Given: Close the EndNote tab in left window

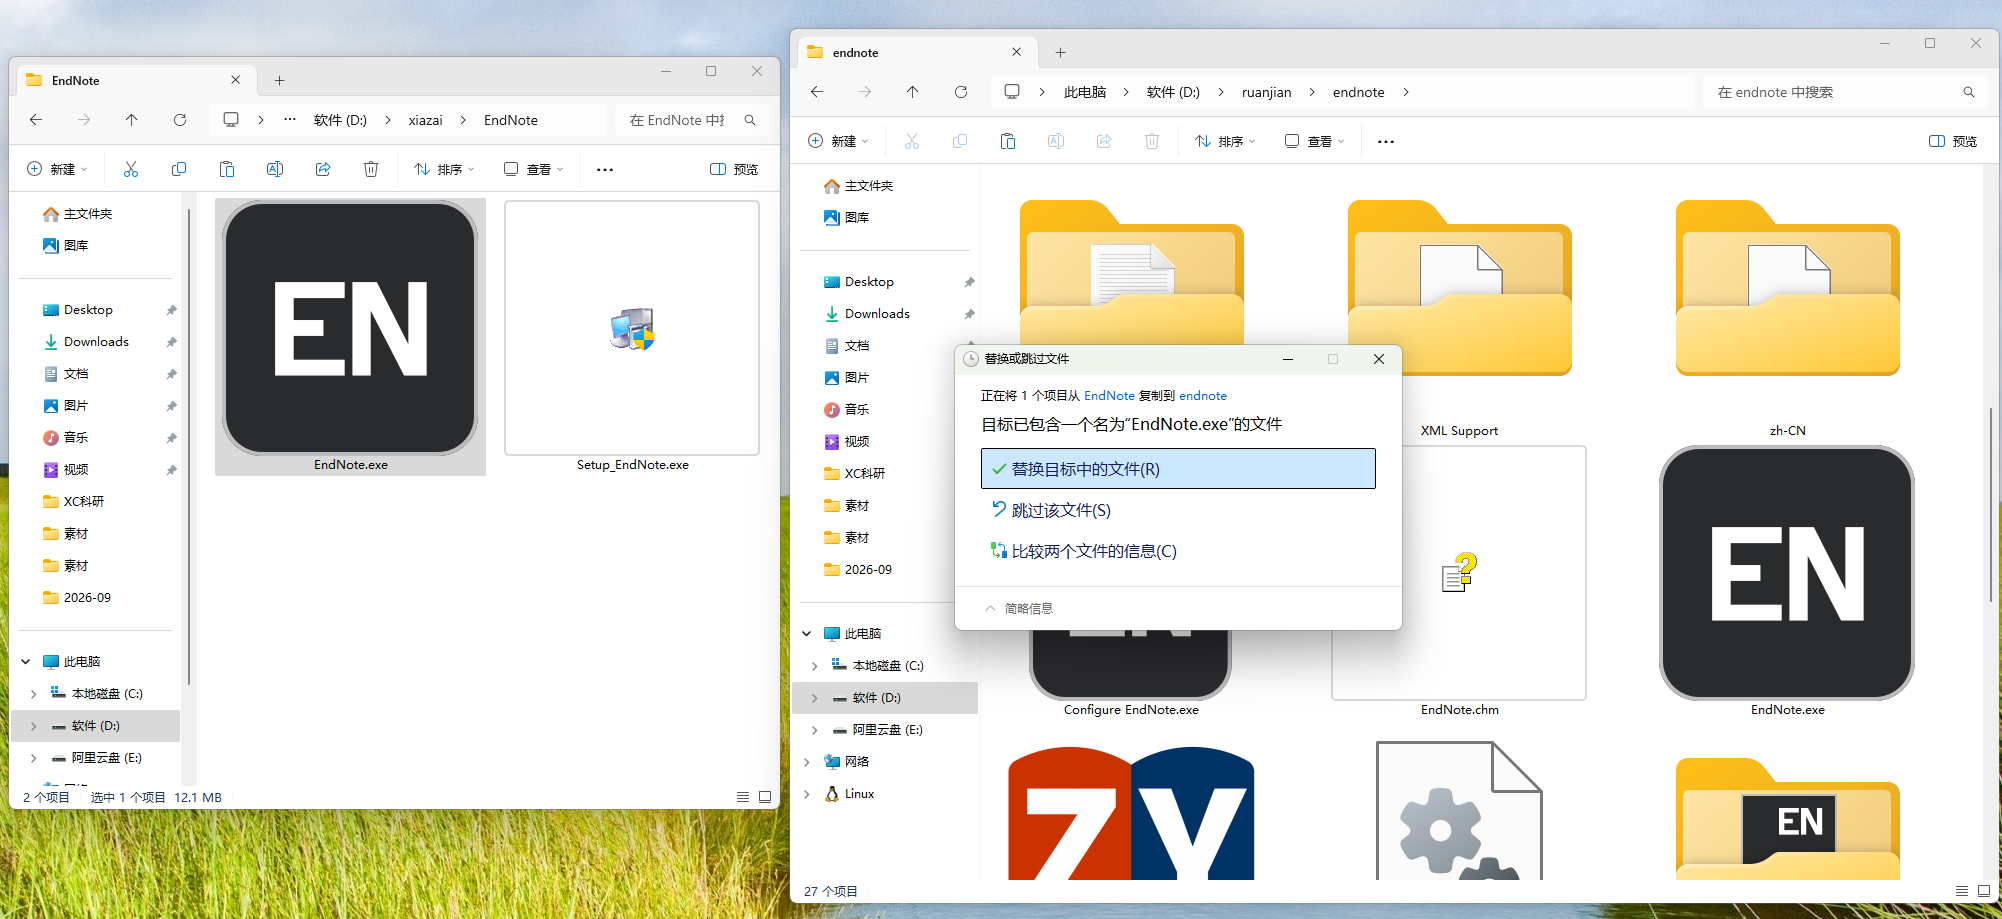Looking at the screenshot, I should pos(236,80).
